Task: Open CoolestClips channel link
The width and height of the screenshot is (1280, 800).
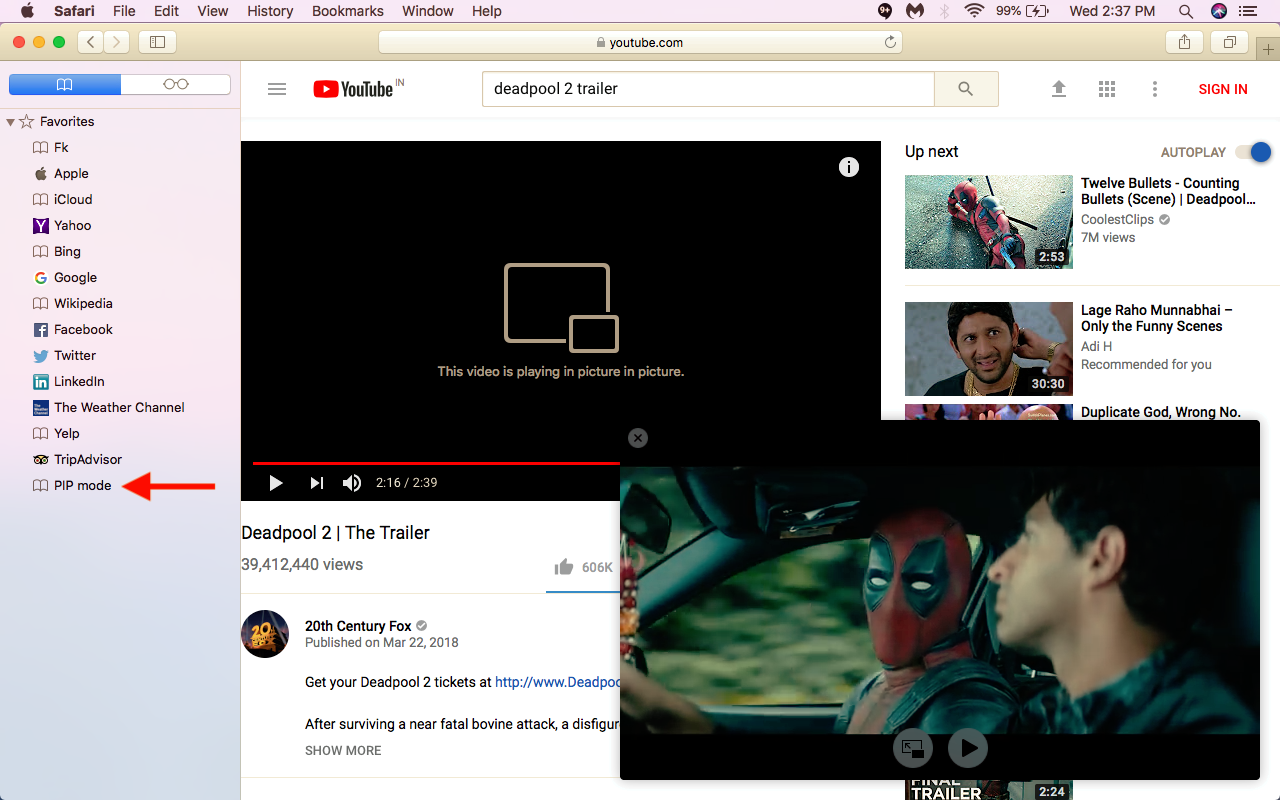Action: pos(1117,219)
